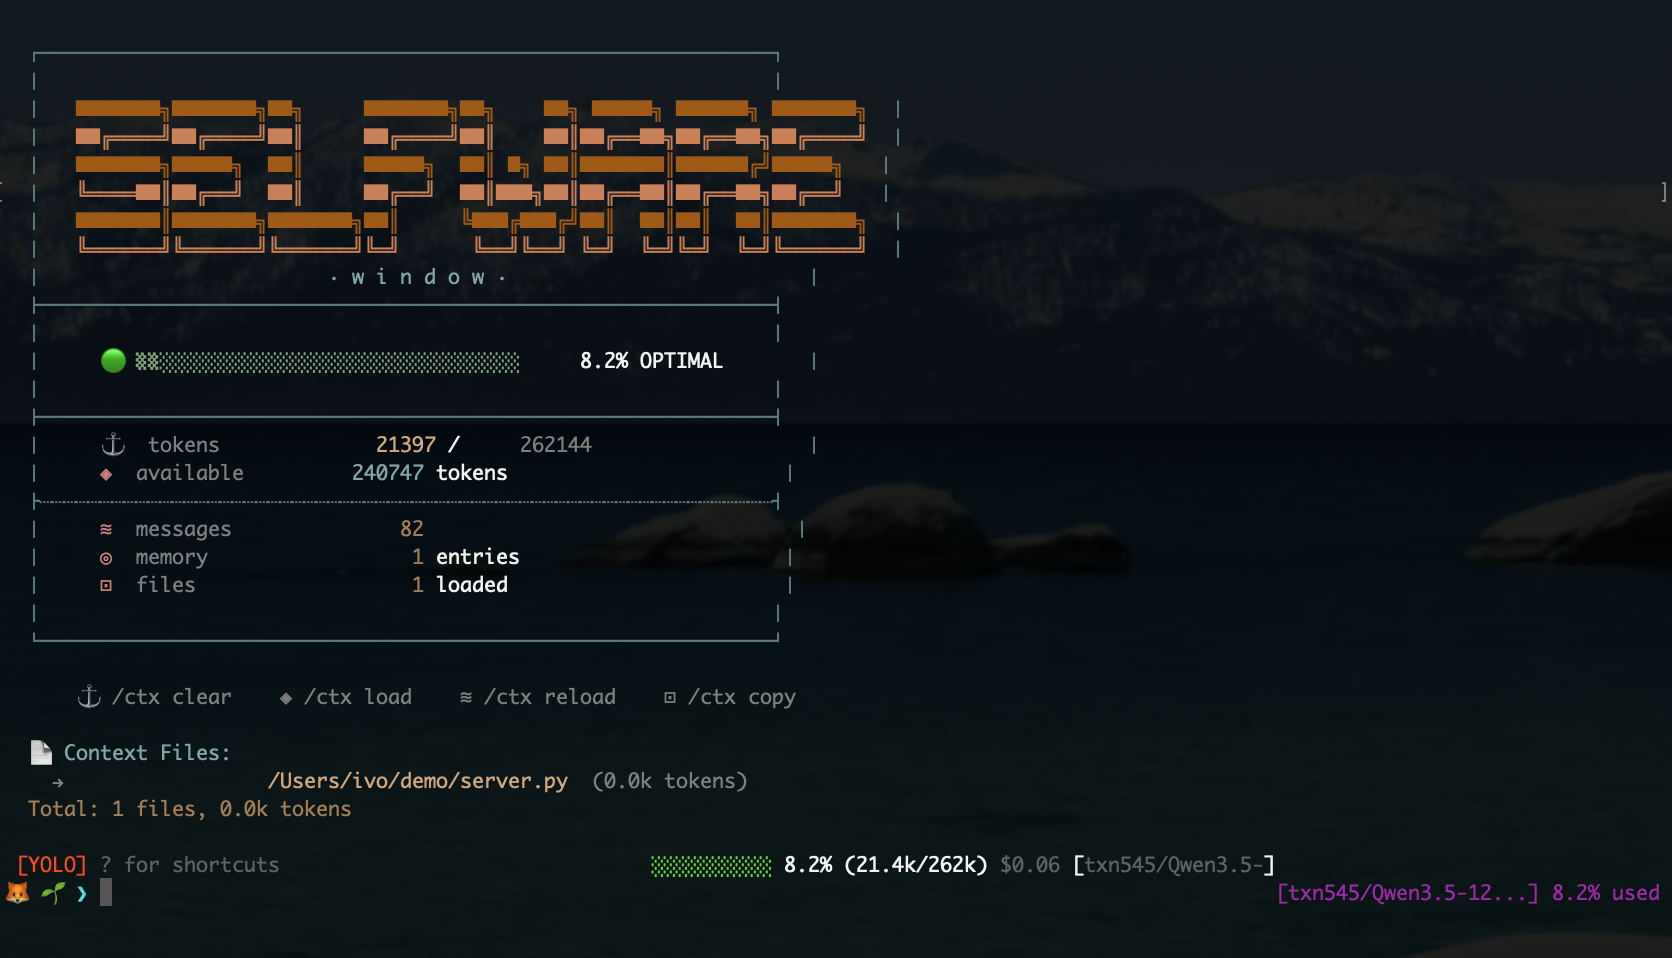The image size is (1672, 958).
Task: Toggle the green OPTIMAL status indicator
Action: (113, 361)
